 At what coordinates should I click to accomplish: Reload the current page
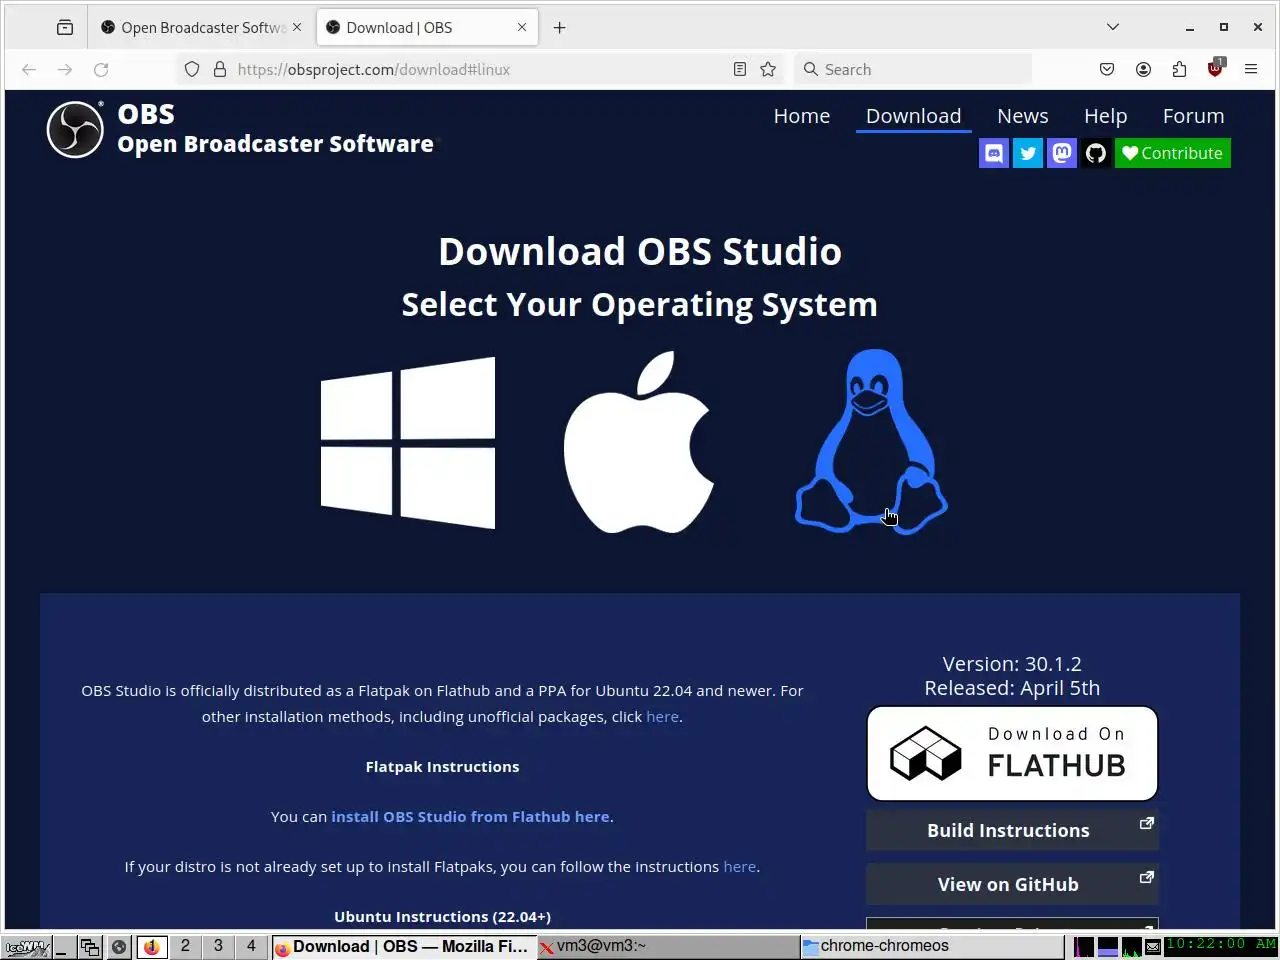tap(101, 69)
